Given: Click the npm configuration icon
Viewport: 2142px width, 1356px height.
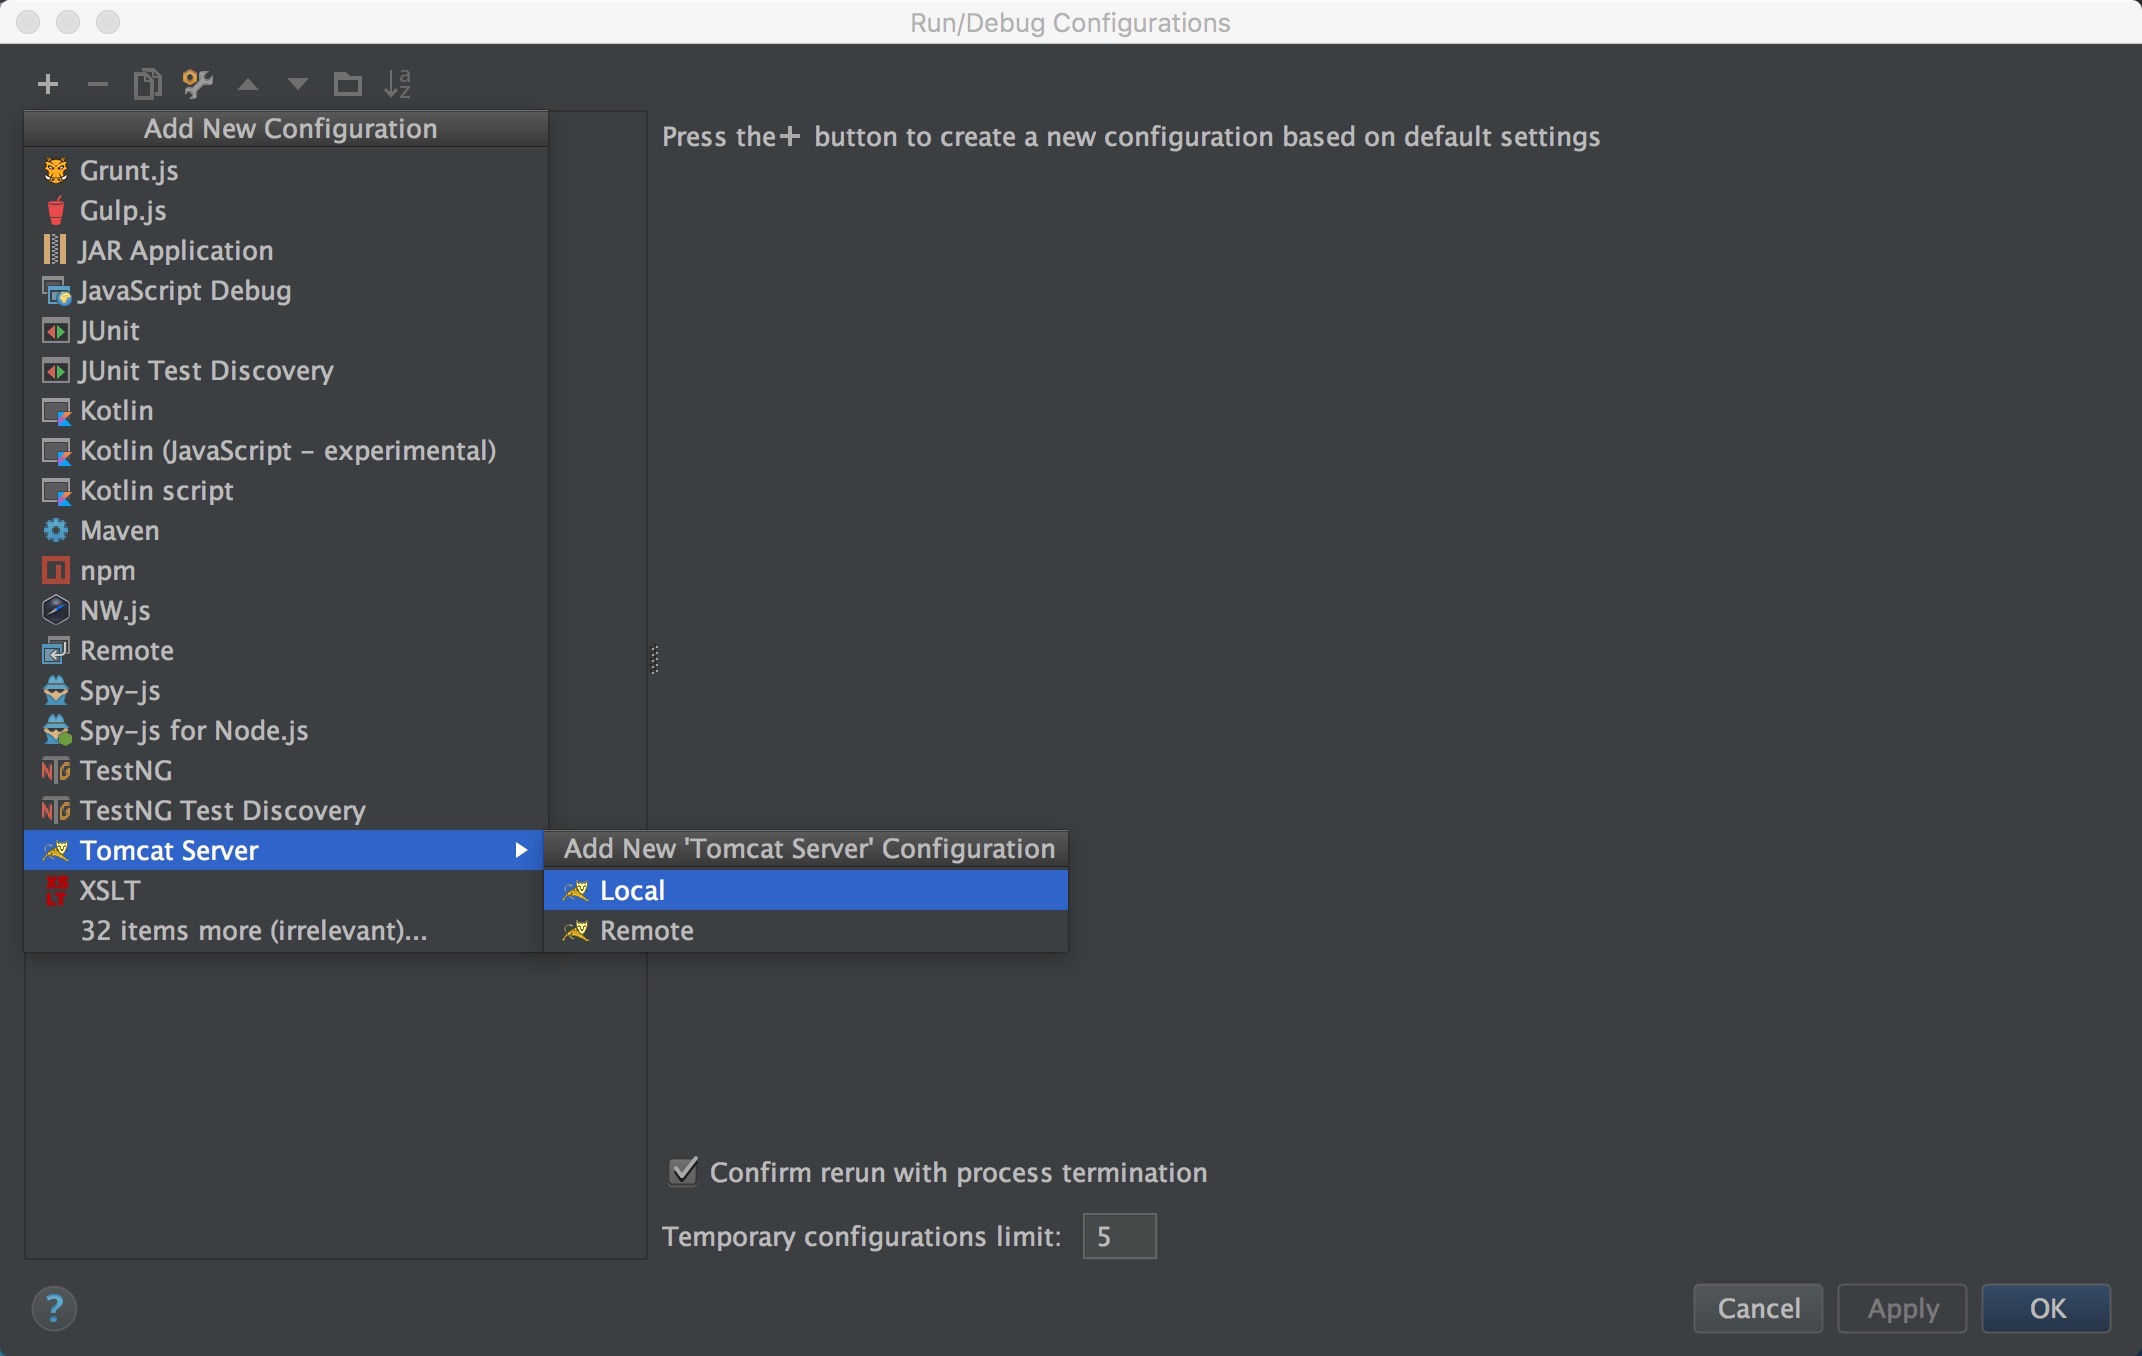Looking at the screenshot, I should coord(55,570).
